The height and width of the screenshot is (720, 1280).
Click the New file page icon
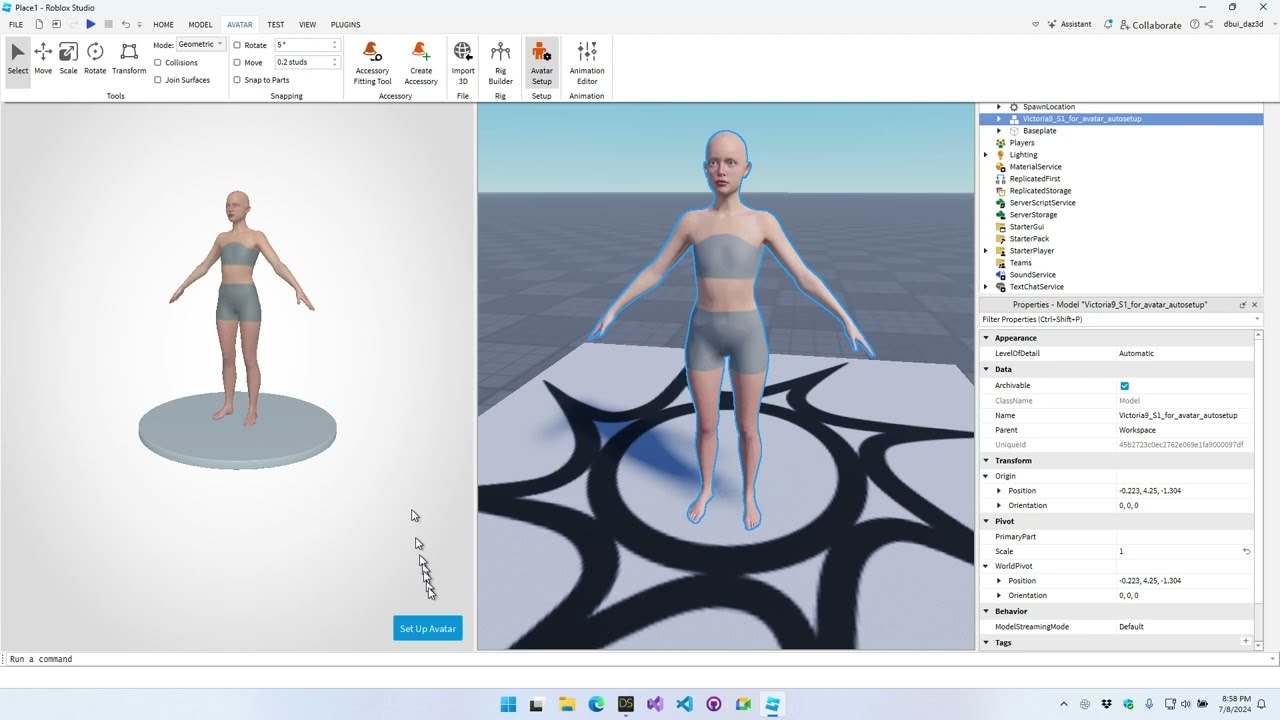(x=39, y=24)
